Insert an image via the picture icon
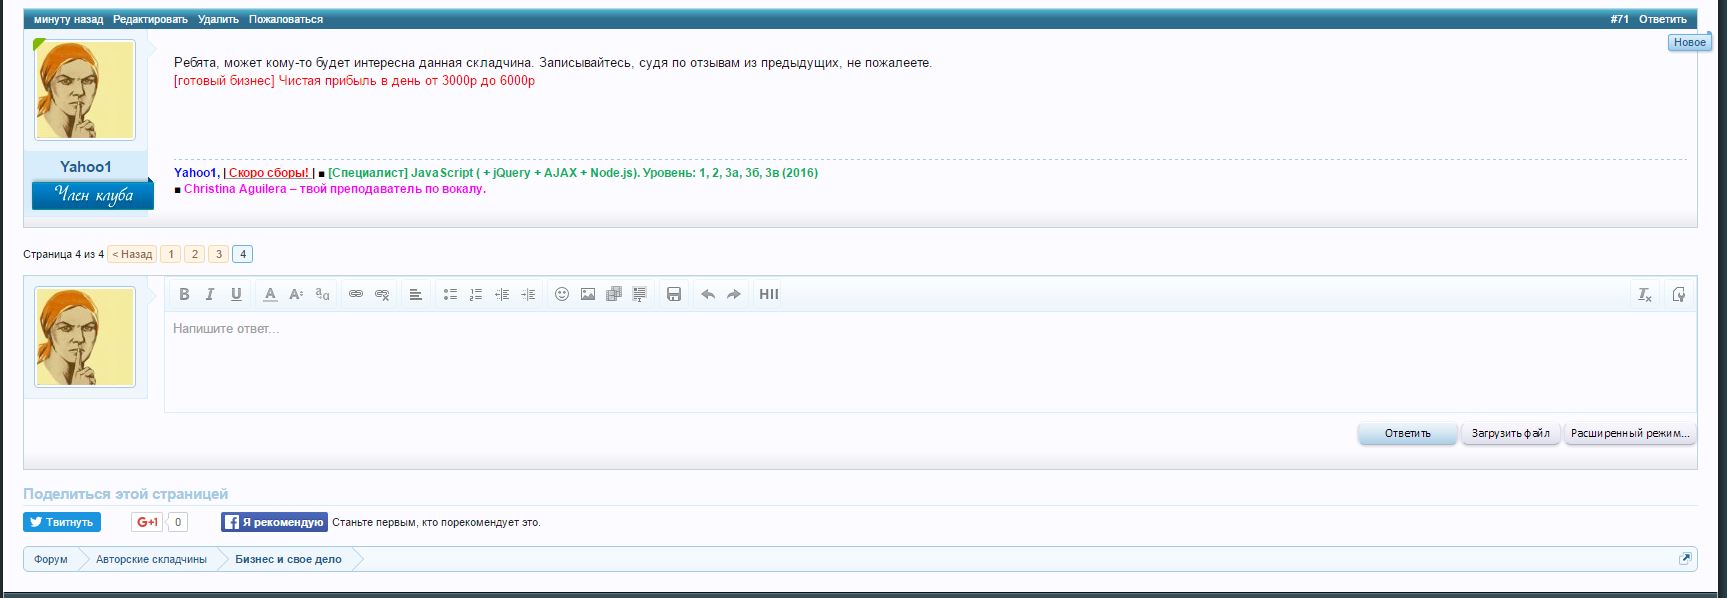 point(588,294)
